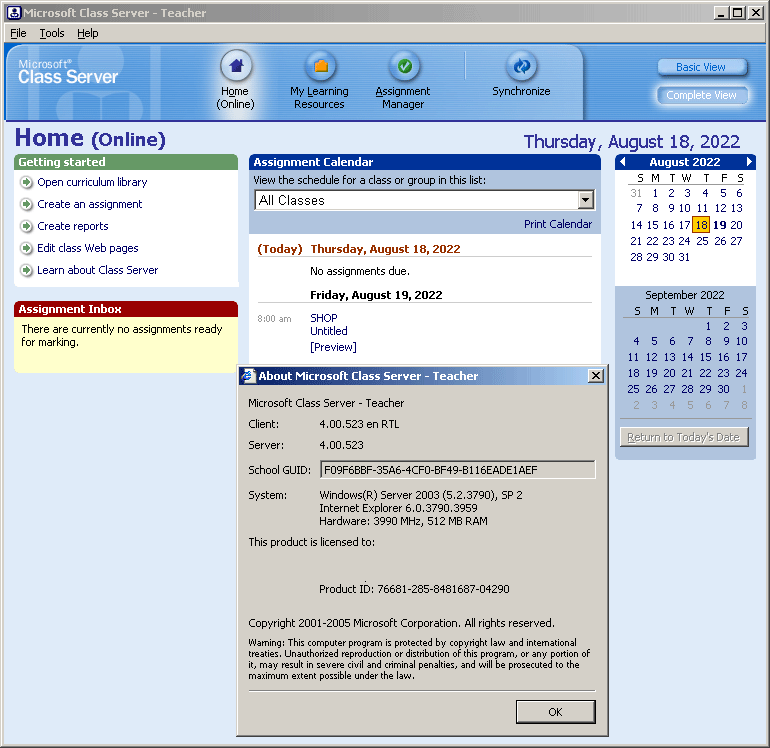The image size is (770, 748).
Task: Select September 4 in the calendar
Action: coord(636,341)
